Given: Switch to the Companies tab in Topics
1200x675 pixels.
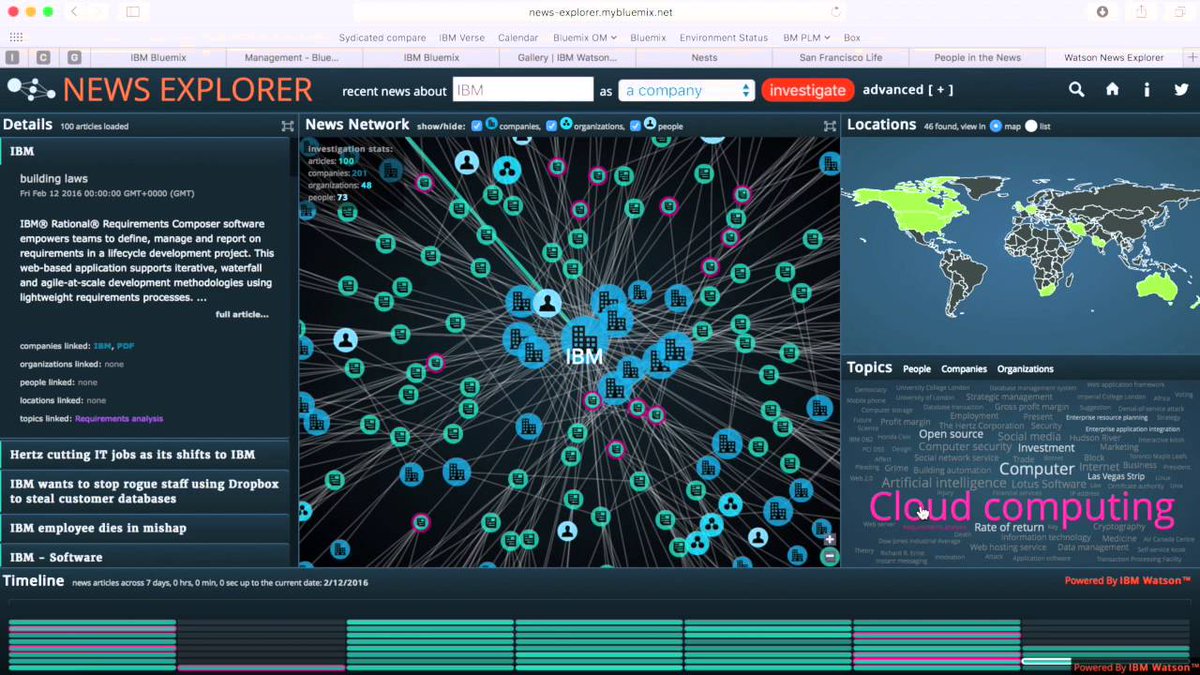Looking at the screenshot, I should [x=964, y=369].
